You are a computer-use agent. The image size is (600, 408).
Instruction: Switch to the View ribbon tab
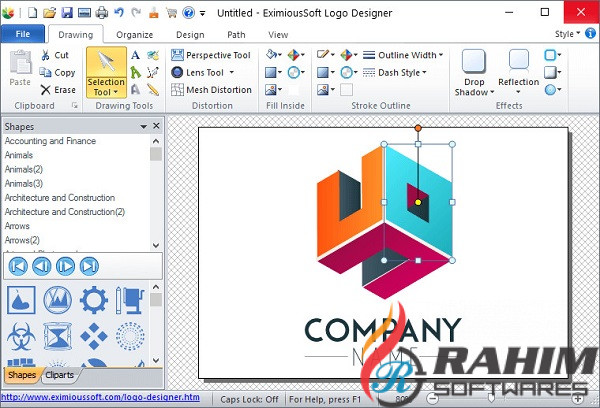point(278,35)
